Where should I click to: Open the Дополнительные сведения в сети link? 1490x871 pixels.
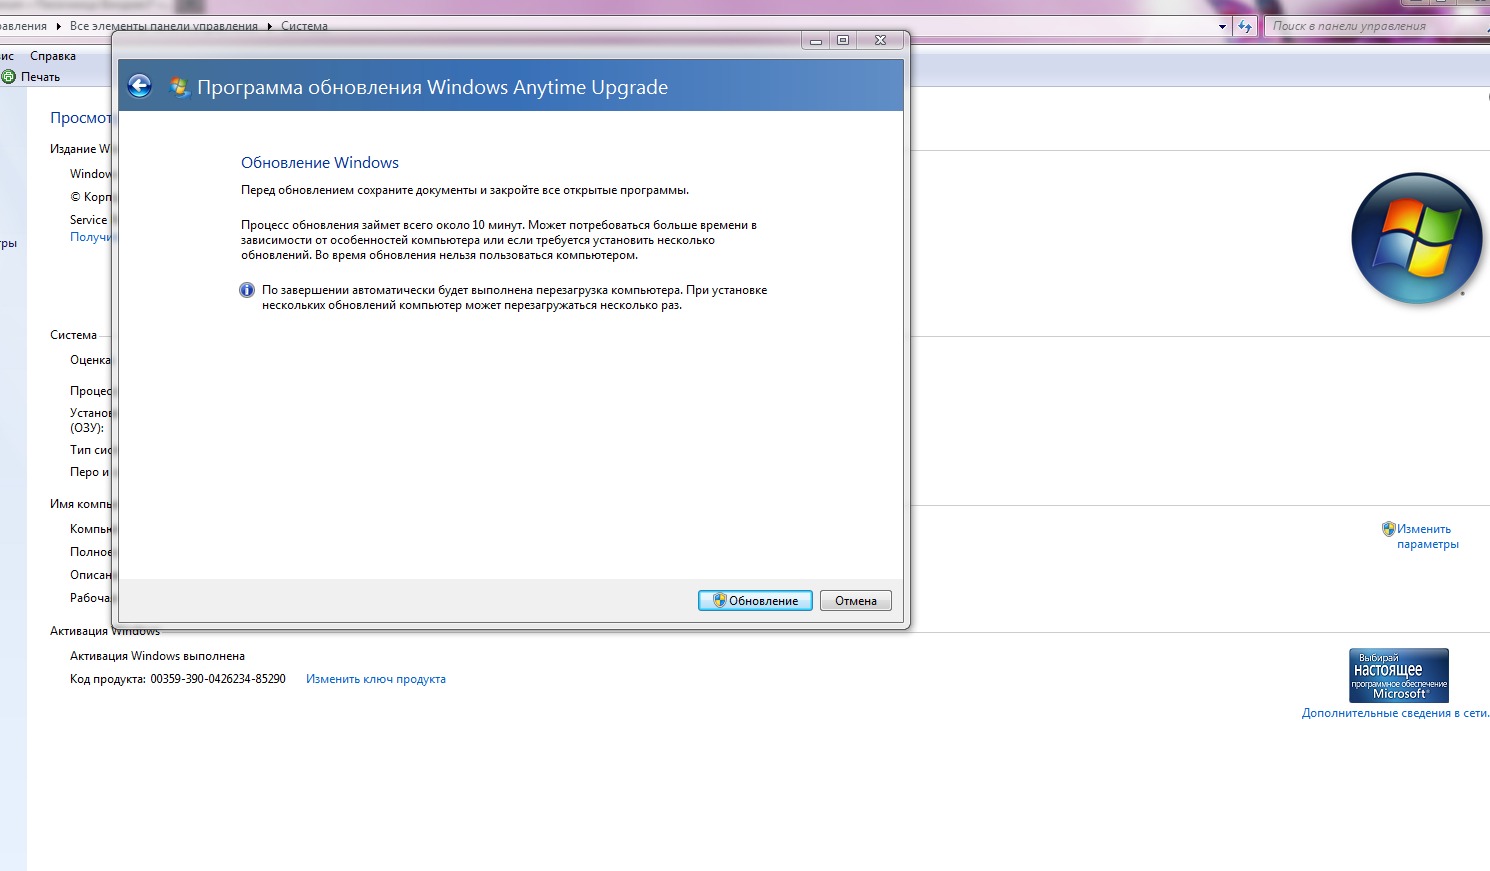click(1395, 713)
